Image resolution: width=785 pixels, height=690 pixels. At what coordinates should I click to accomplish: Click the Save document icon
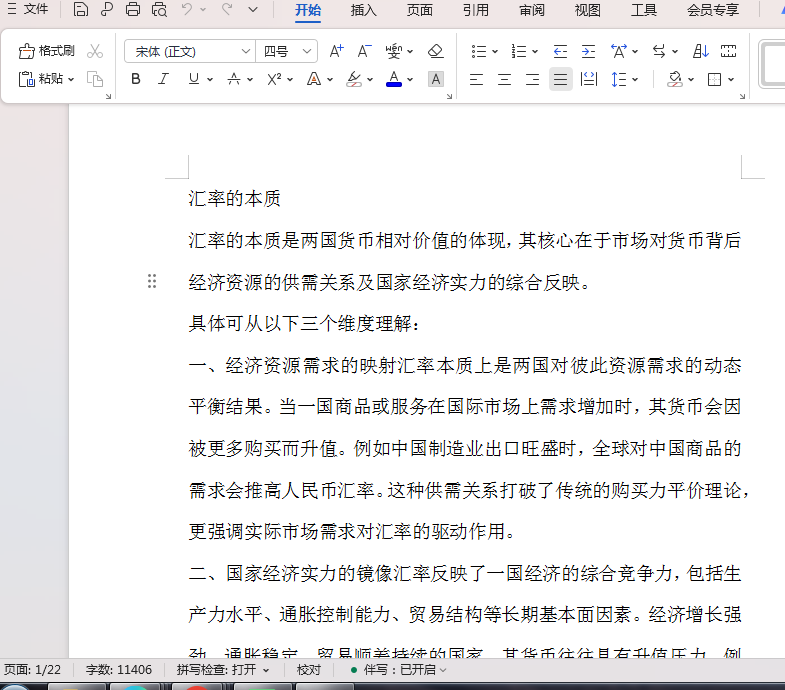pos(80,10)
